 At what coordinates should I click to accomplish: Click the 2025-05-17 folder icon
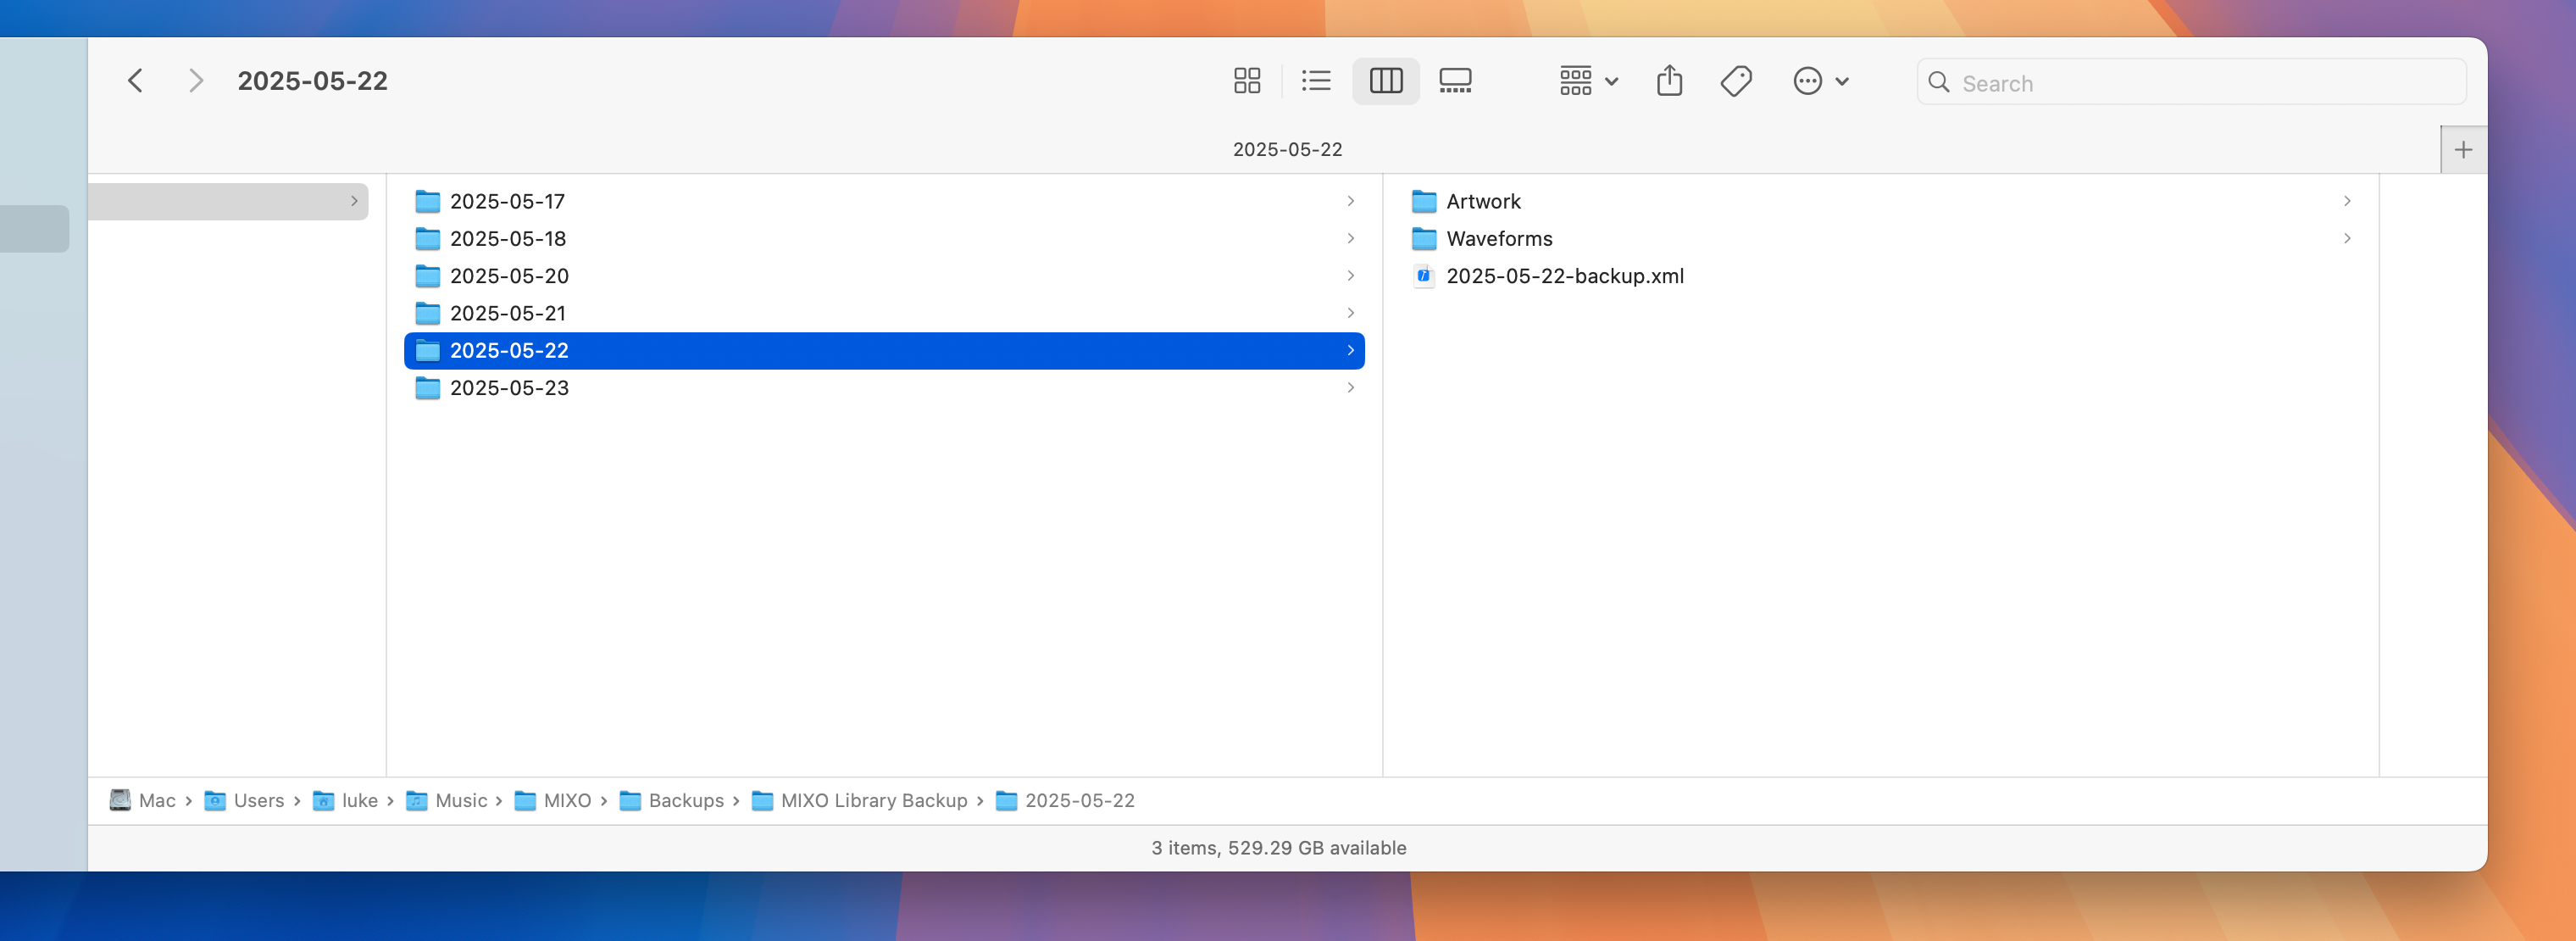(x=428, y=202)
